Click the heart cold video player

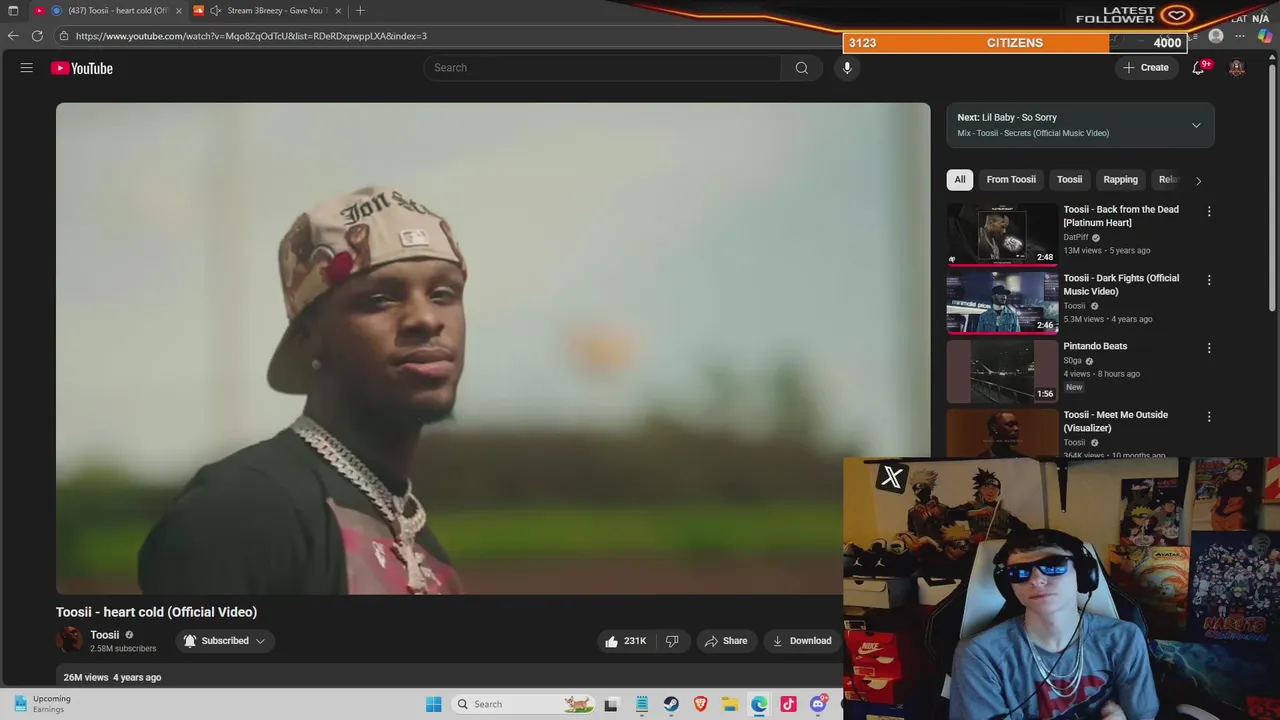click(x=493, y=348)
